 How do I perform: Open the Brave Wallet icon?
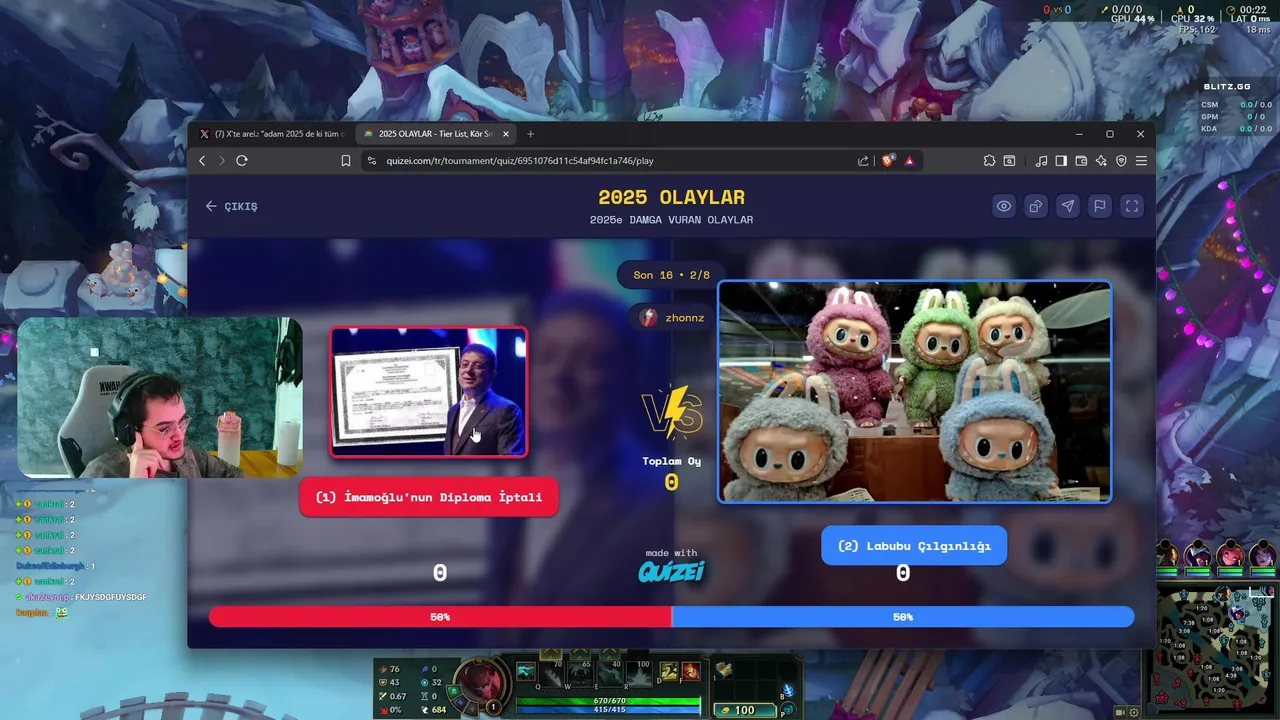[x=1081, y=161]
